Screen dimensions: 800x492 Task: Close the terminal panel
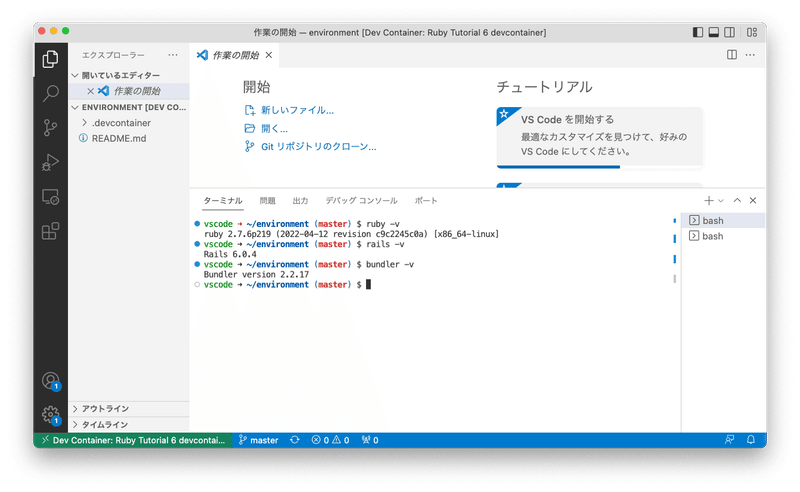(753, 201)
